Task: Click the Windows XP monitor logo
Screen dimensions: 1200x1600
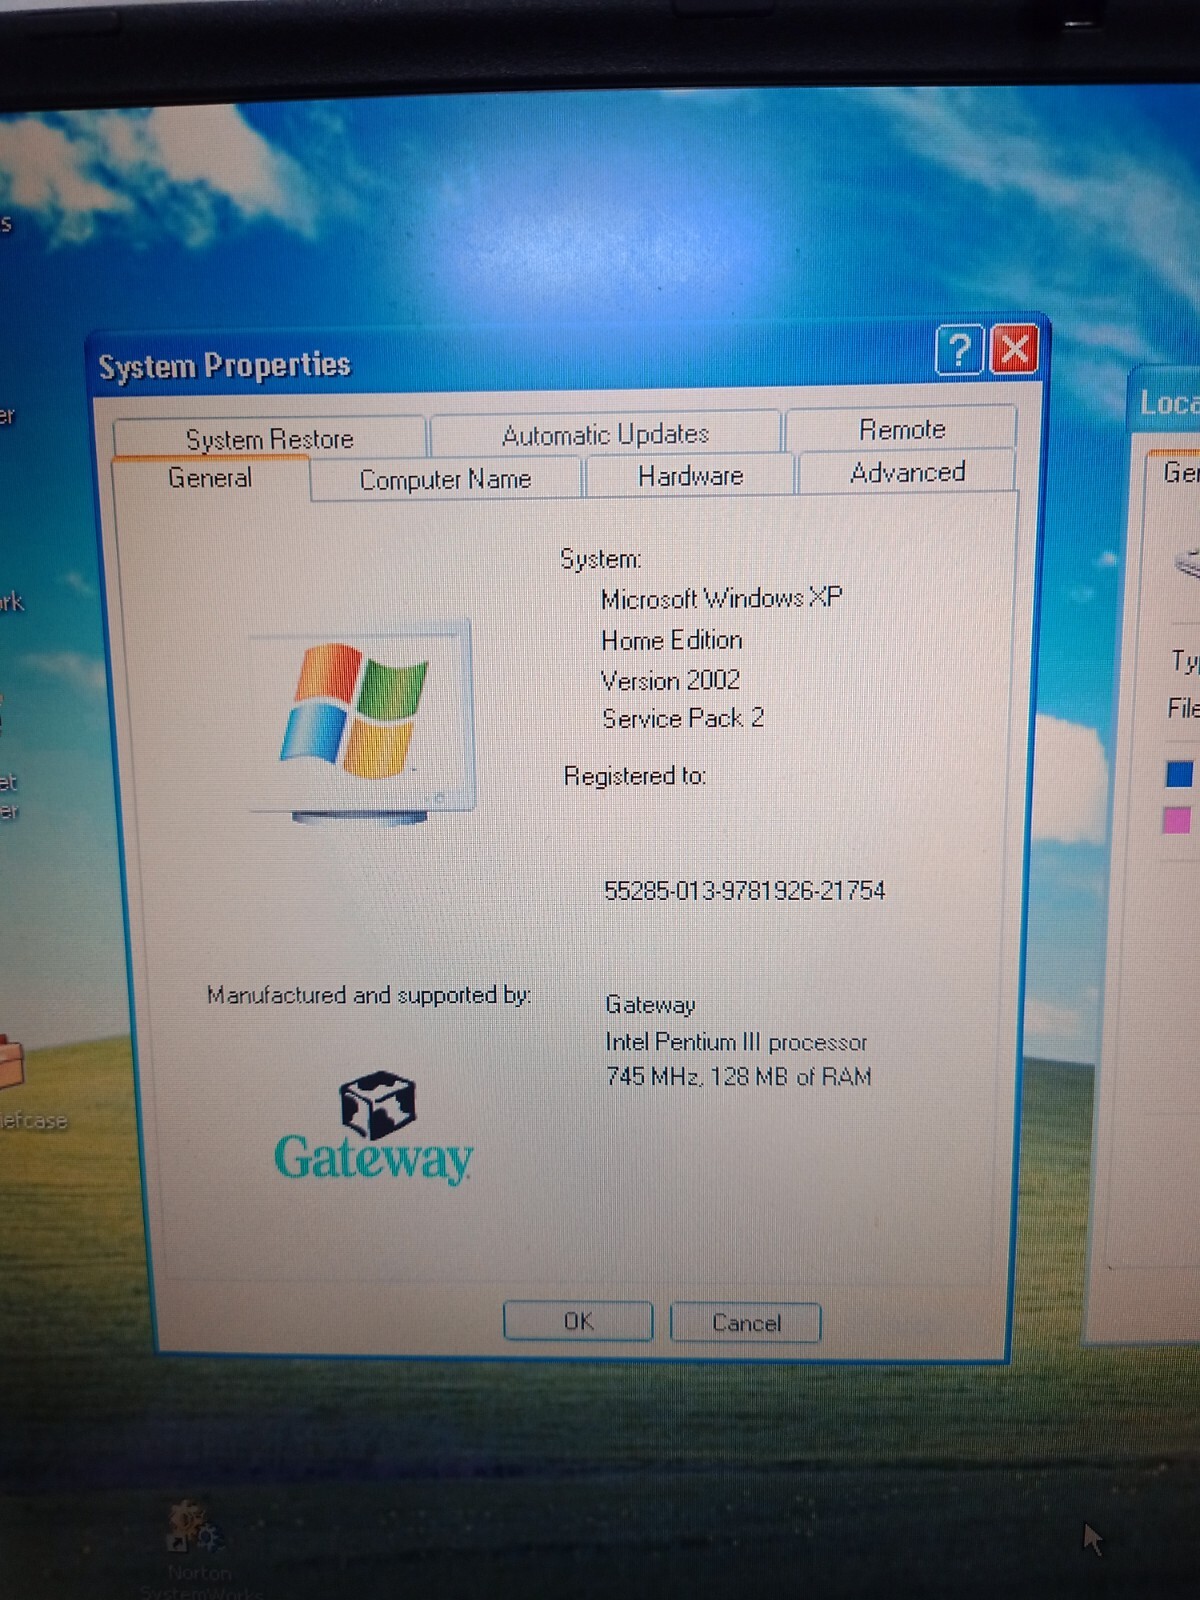Action: point(363,722)
